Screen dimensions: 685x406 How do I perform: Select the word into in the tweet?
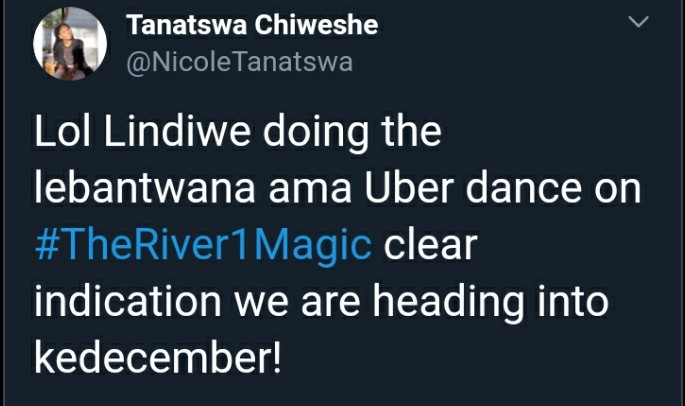[573, 302]
